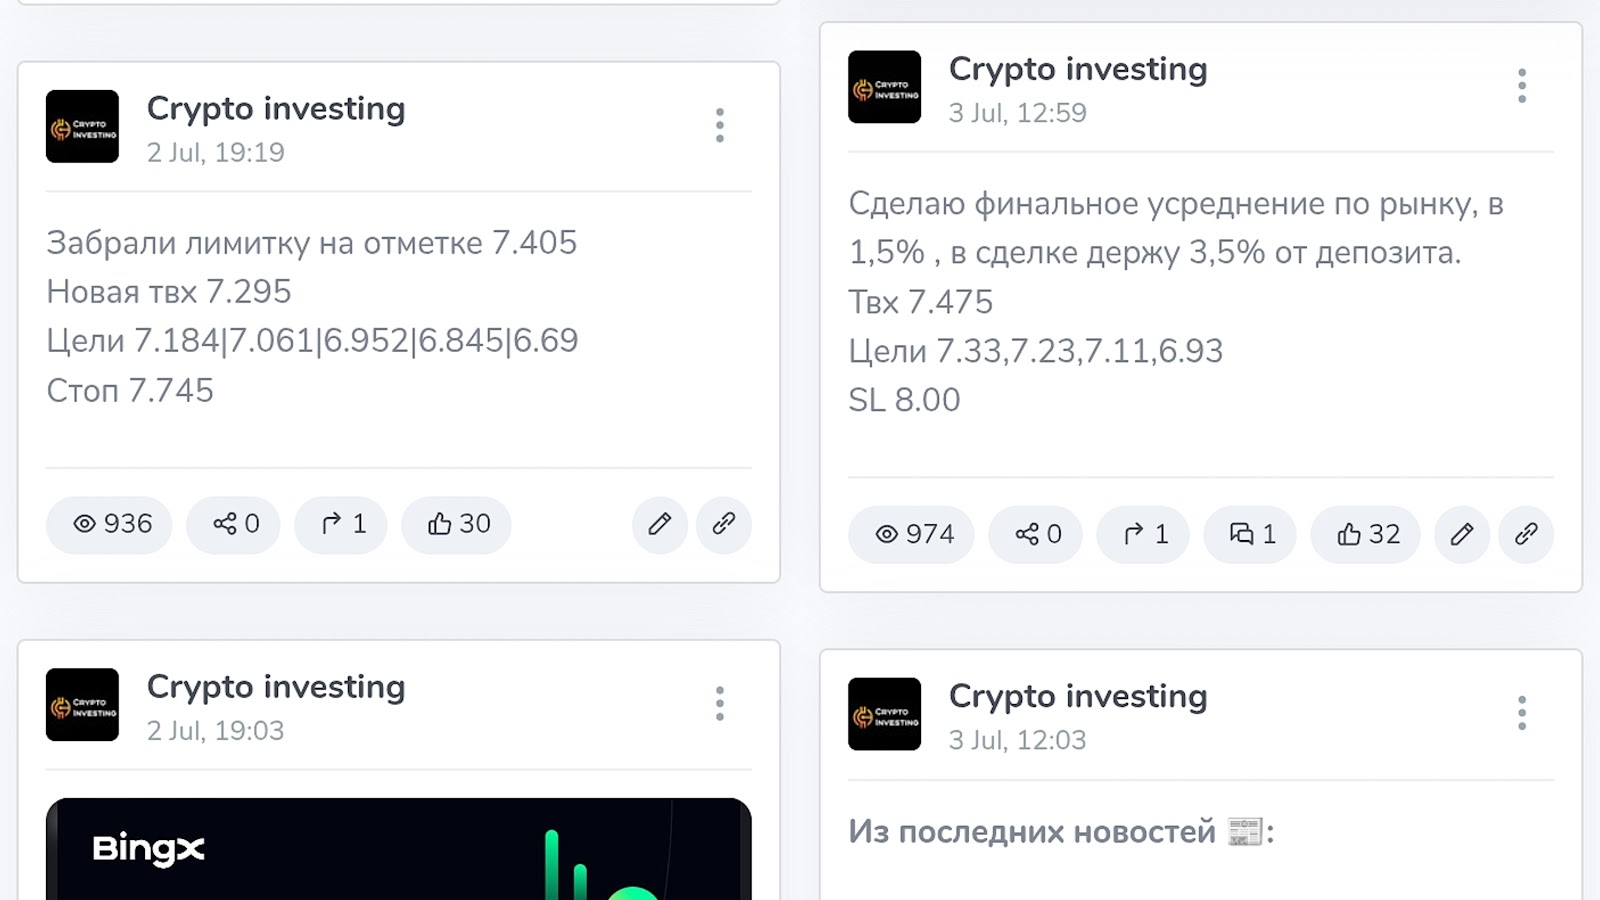Click the eye icon showing 974 views
The width and height of the screenshot is (1600, 900).
coord(910,534)
